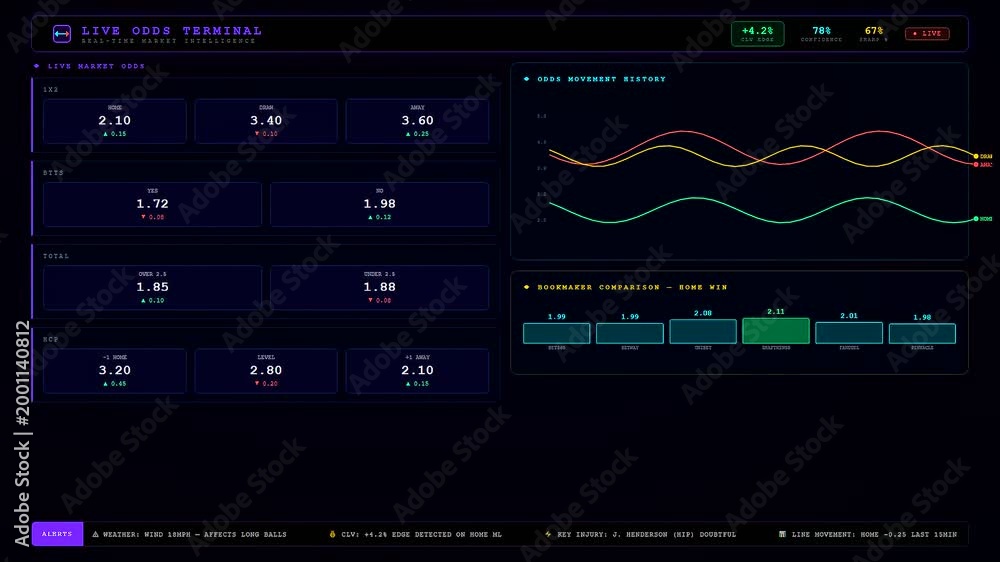
Task: Select the BTTS No 1.98 card
Action: (379, 205)
